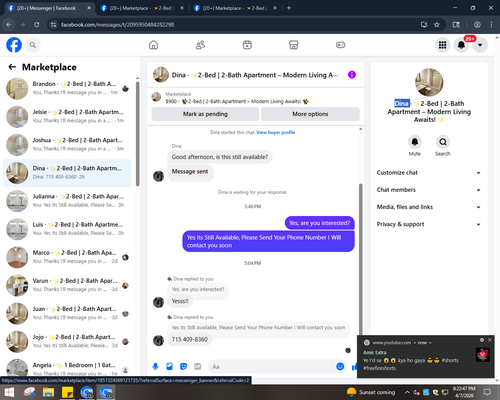500x400 pixels.
Task: Select the Dina conversation
Action: tap(68, 173)
